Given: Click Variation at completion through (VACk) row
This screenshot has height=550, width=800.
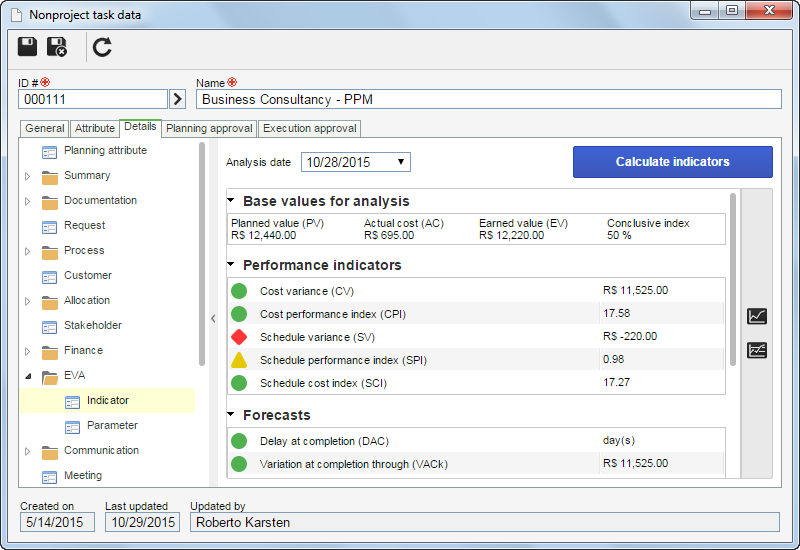Looking at the screenshot, I should click(x=476, y=464).
